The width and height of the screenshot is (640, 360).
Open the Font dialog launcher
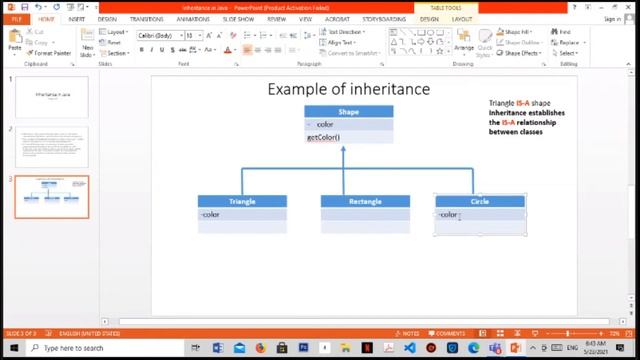236,64
